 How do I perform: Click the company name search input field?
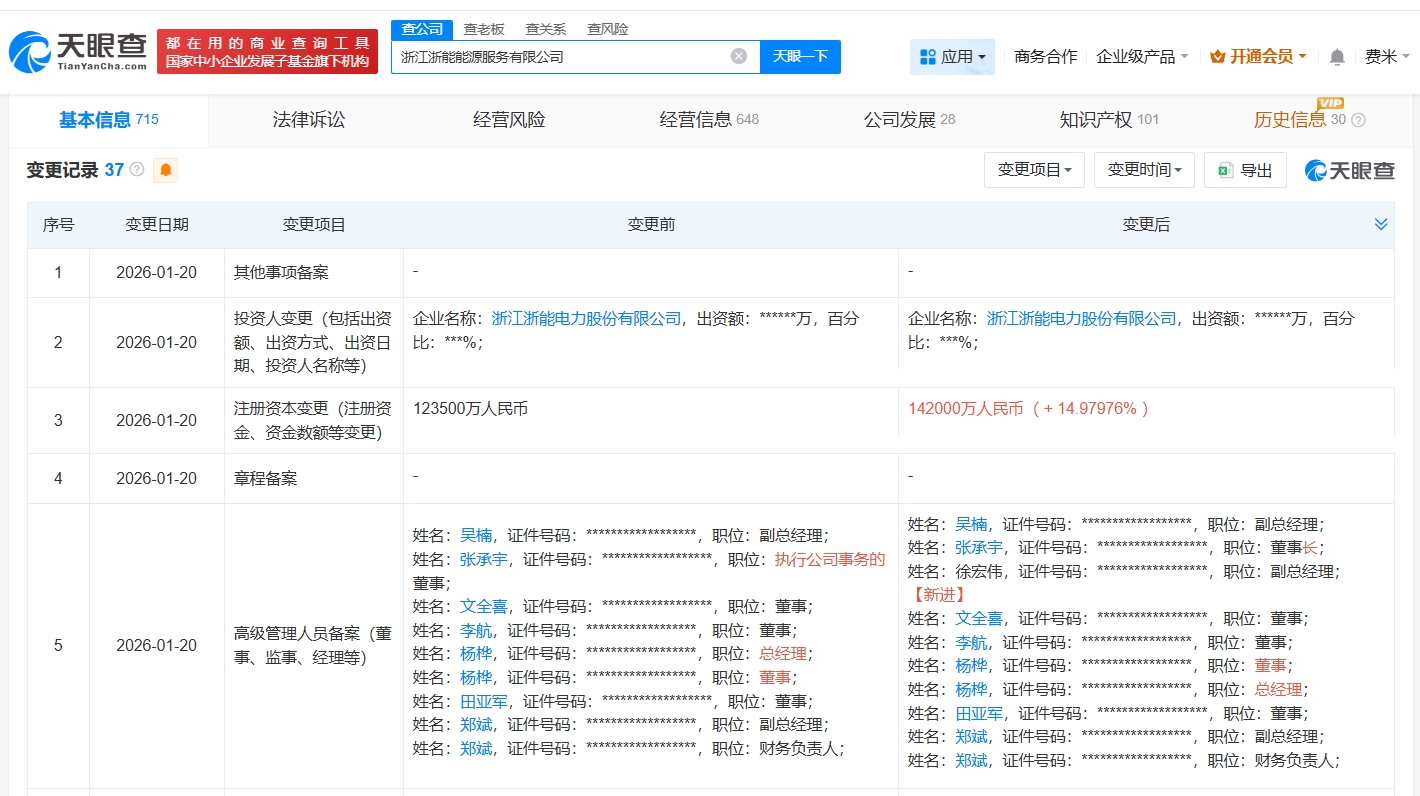pos(560,57)
